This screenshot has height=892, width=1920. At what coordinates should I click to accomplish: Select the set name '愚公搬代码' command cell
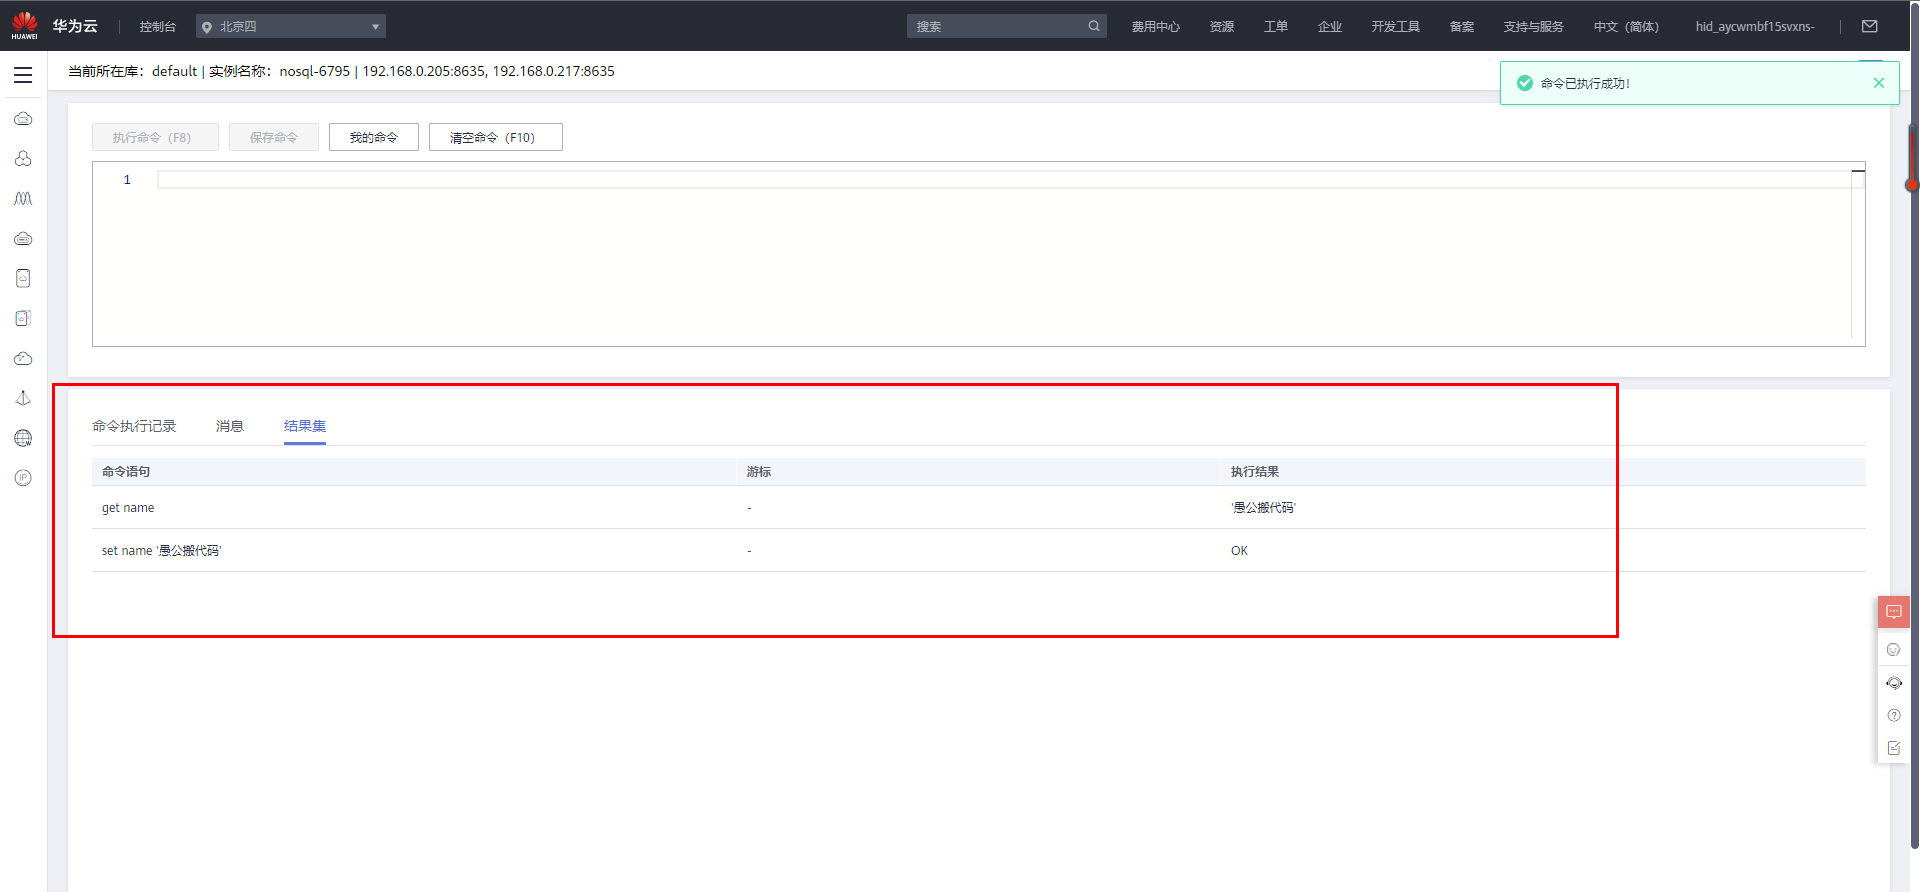162,551
